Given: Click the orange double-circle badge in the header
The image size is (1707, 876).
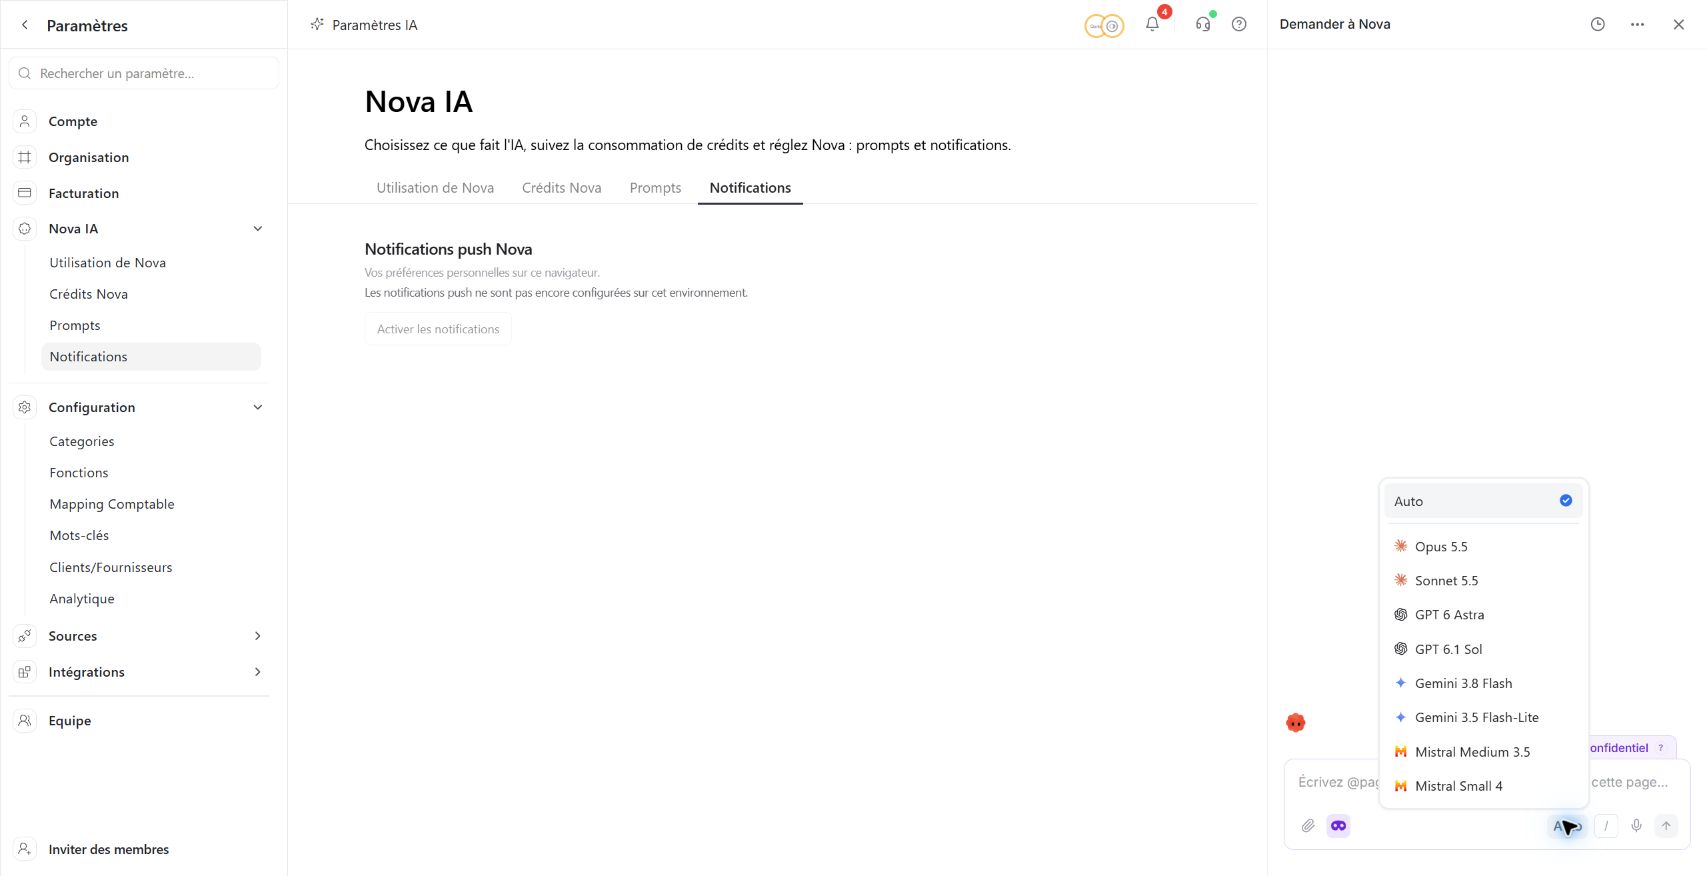Looking at the screenshot, I should [1104, 26].
